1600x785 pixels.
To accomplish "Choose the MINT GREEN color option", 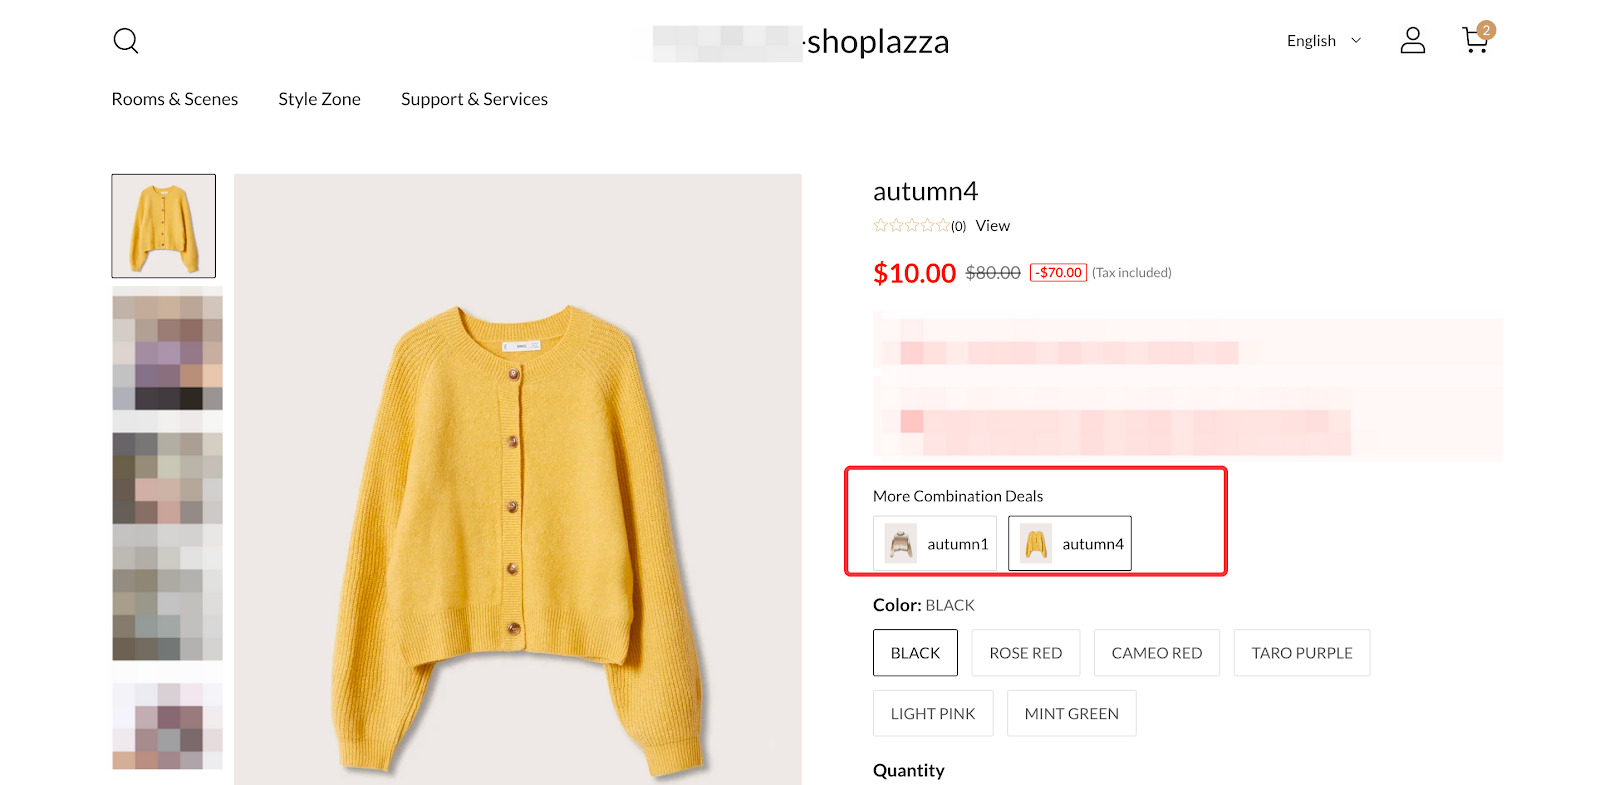I will coord(1071,714).
